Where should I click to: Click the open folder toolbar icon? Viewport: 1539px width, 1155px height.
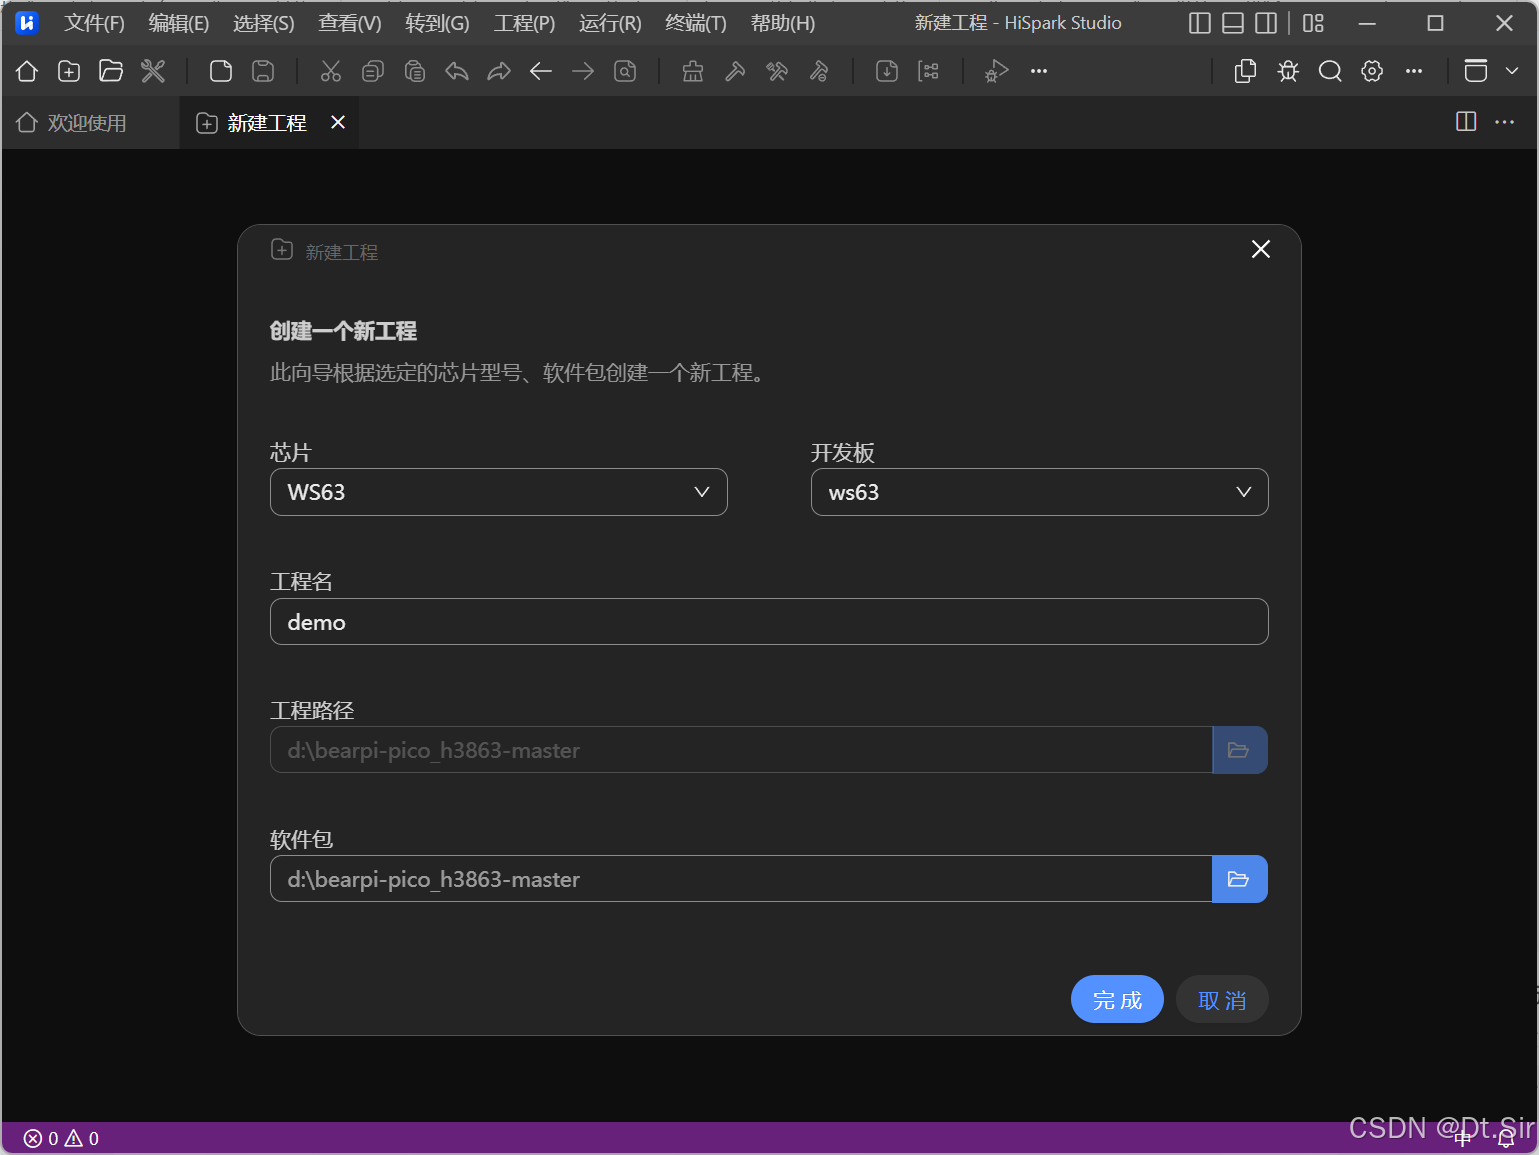[111, 71]
